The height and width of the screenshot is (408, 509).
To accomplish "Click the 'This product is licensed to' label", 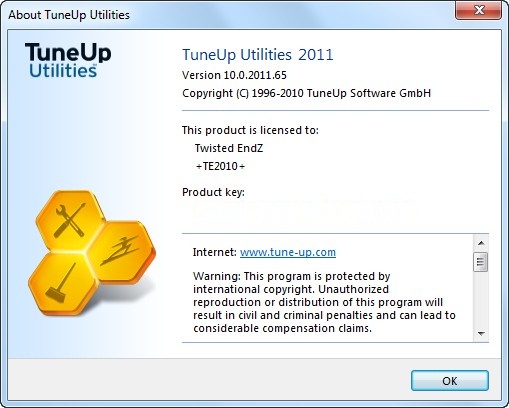I will pyautogui.click(x=250, y=130).
